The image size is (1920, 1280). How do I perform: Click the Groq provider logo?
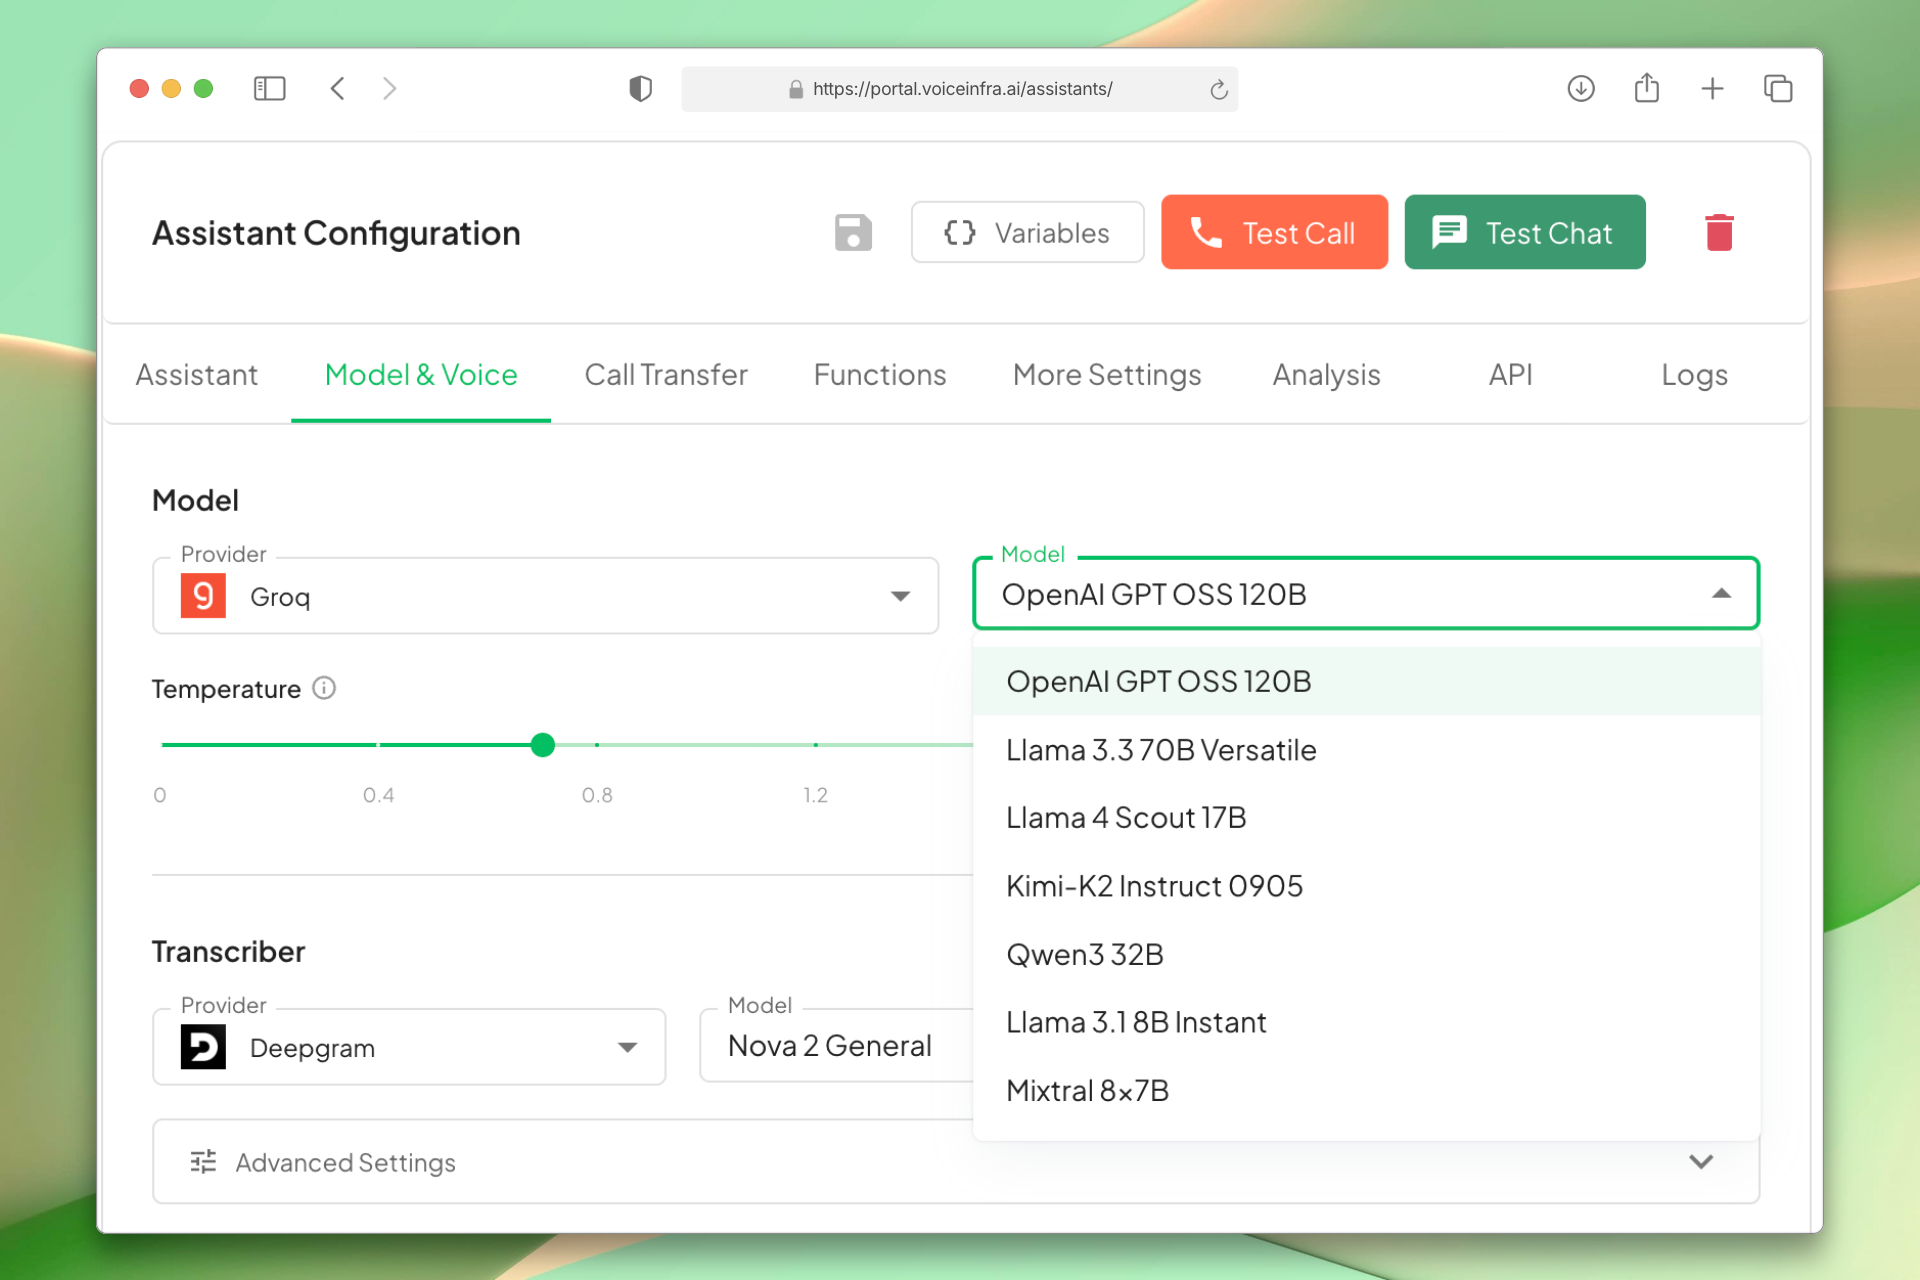click(x=203, y=596)
